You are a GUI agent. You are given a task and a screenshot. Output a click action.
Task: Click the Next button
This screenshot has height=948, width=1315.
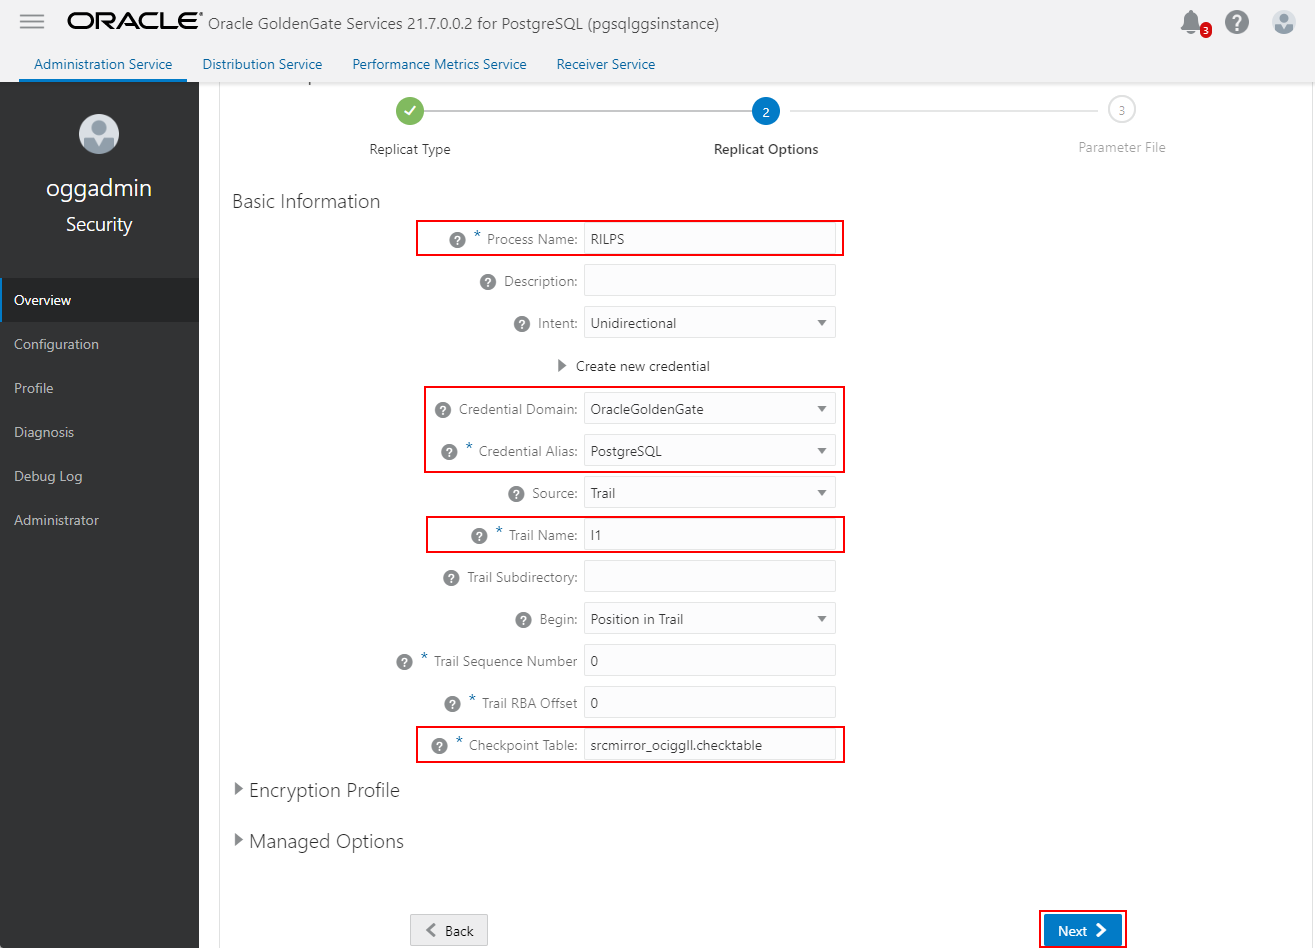point(1083,930)
